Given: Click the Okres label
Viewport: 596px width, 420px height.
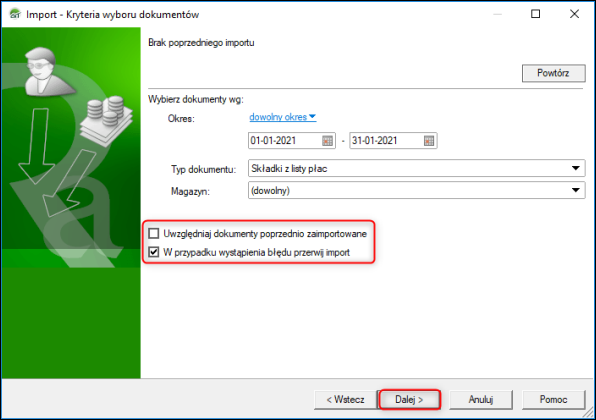Looking at the screenshot, I should pos(181,119).
